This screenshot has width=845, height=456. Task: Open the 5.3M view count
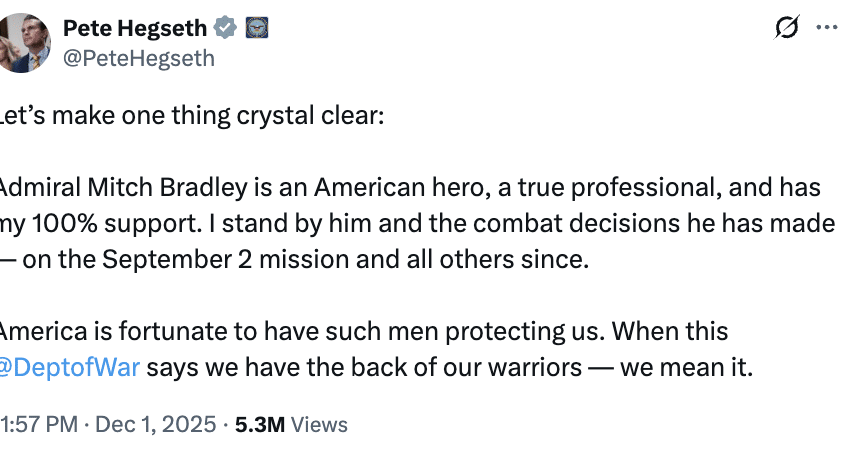[x=260, y=424]
